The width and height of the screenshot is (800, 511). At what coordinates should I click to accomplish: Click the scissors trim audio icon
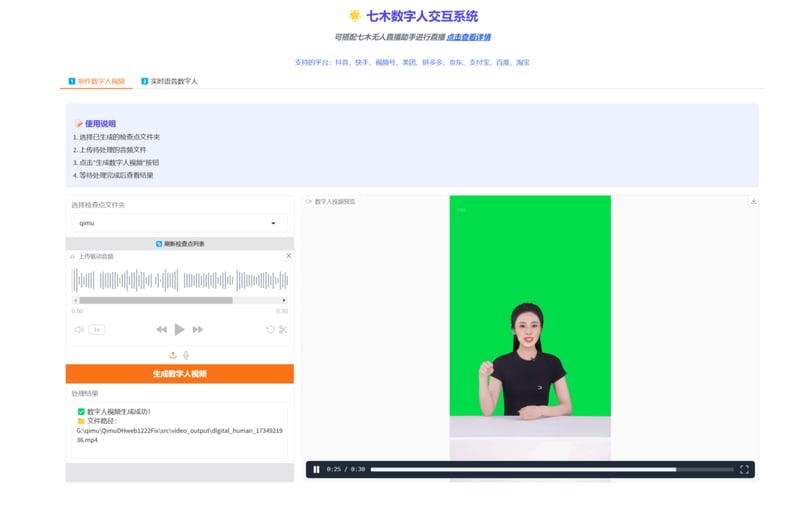[x=283, y=329]
